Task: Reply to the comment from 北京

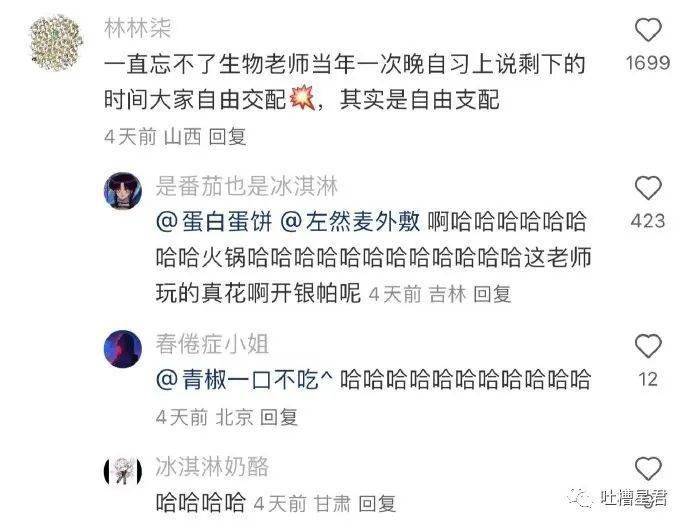Action: click(x=279, y=417)
